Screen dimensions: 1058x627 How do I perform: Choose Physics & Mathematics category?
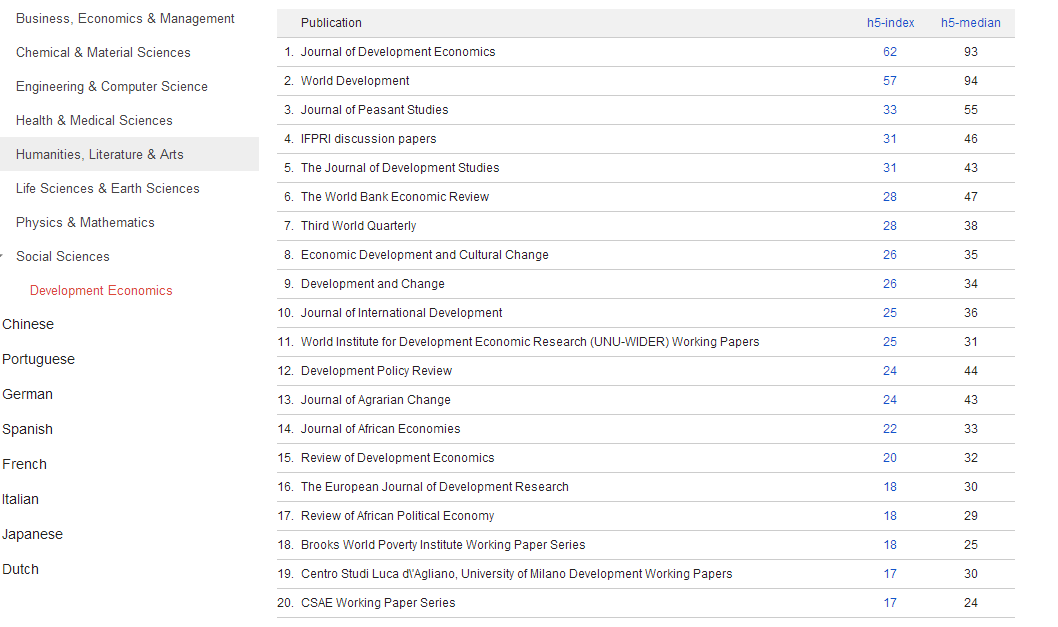85,223
